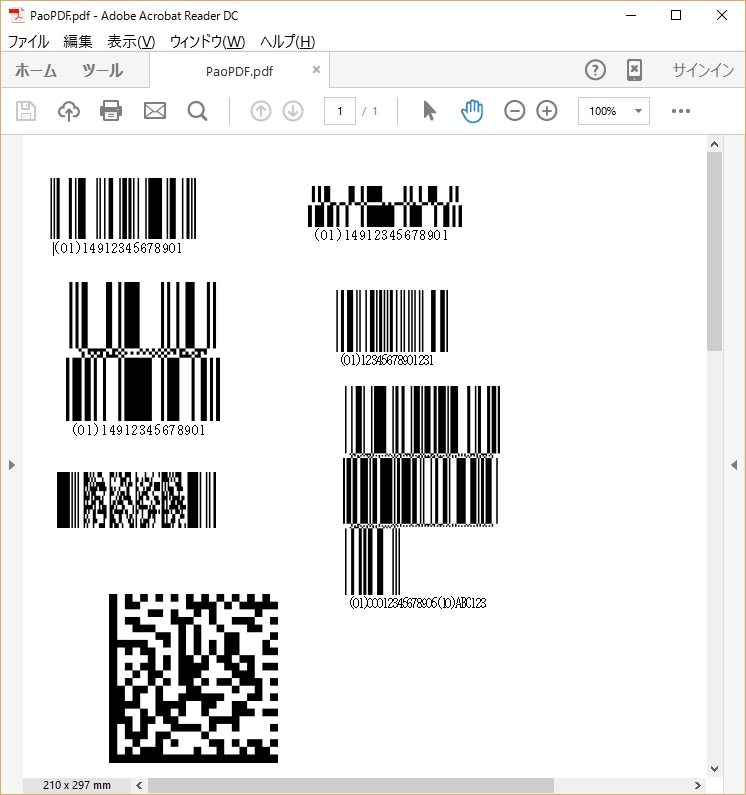
Task: Open the search magnifier tool
Action: [x=197, y=111]
